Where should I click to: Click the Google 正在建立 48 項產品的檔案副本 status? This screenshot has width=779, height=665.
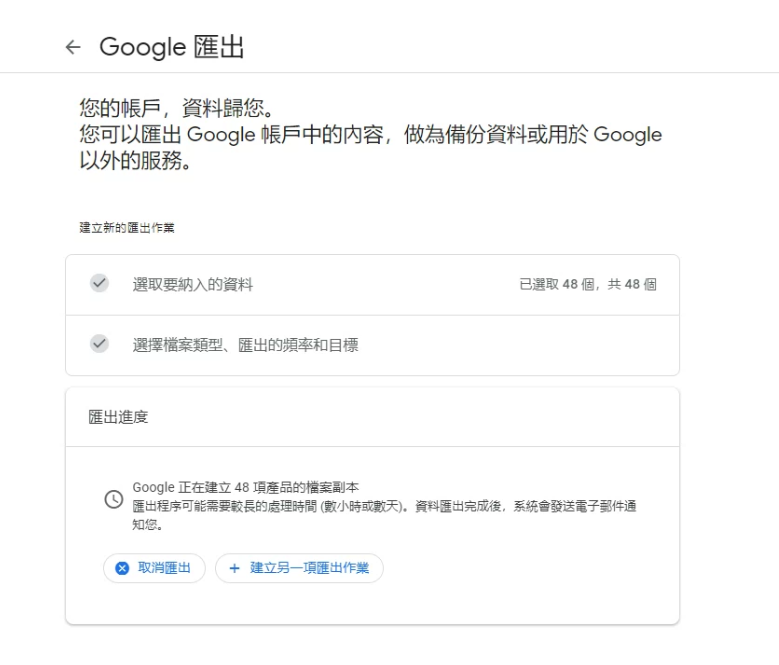click(245, 487)
